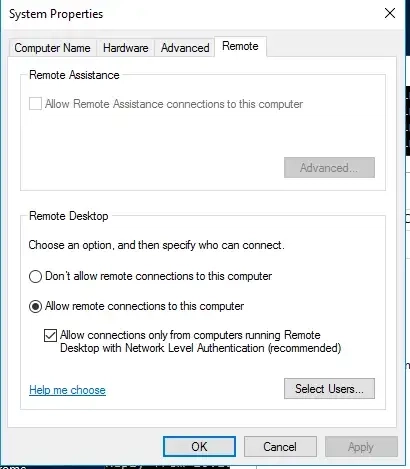The width and height of the screenshot is (410, 469).
Task: Click the Advanced... button under Remote Assistance
Action: click(x=329, y=168)
